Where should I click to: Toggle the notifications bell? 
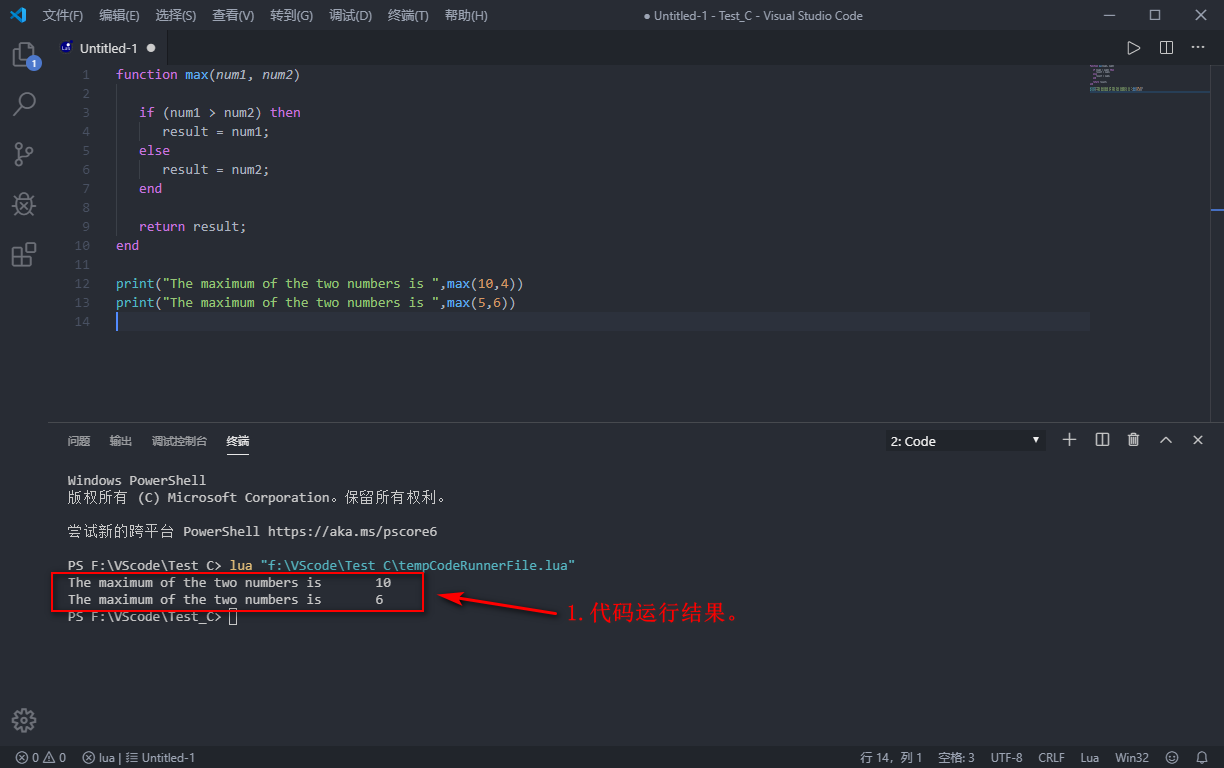(1202, 757)
